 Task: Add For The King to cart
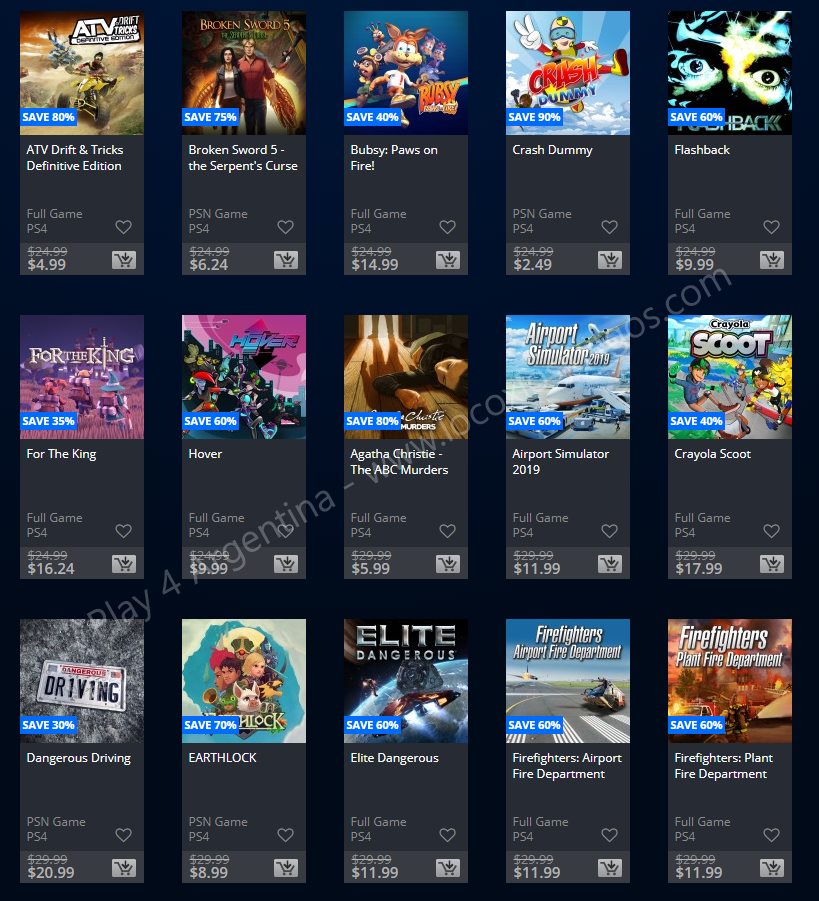124,564
